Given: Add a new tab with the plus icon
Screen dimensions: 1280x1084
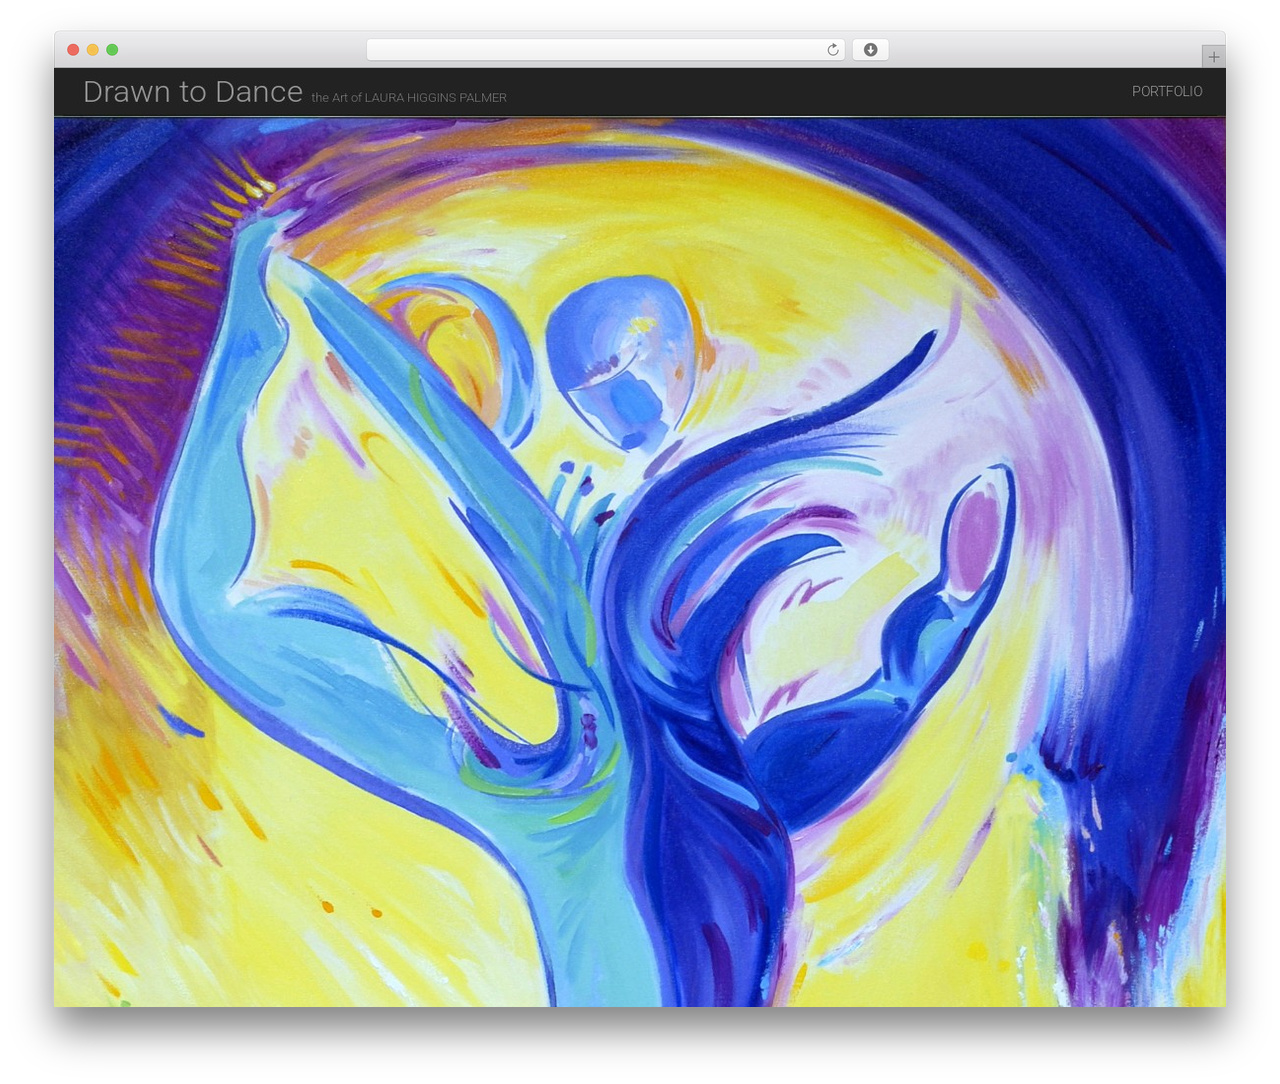Looking at the screenshot, I should point(1213,57).
